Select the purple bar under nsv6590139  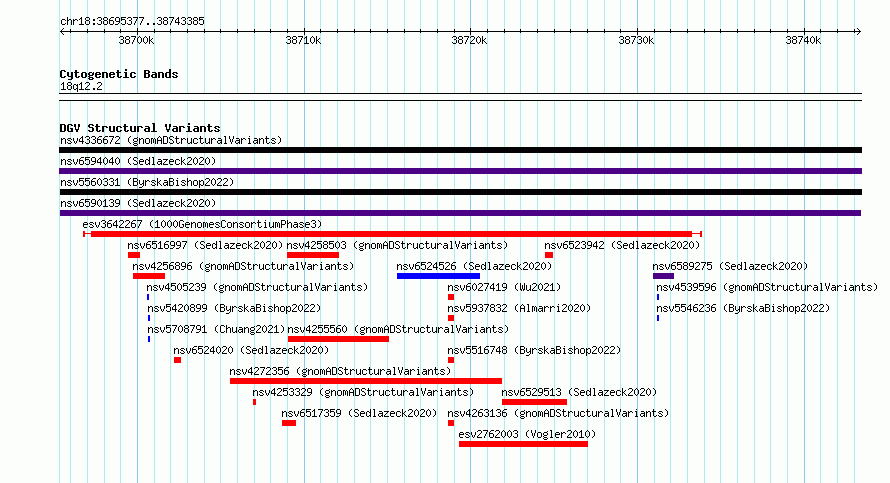[460, 213]
